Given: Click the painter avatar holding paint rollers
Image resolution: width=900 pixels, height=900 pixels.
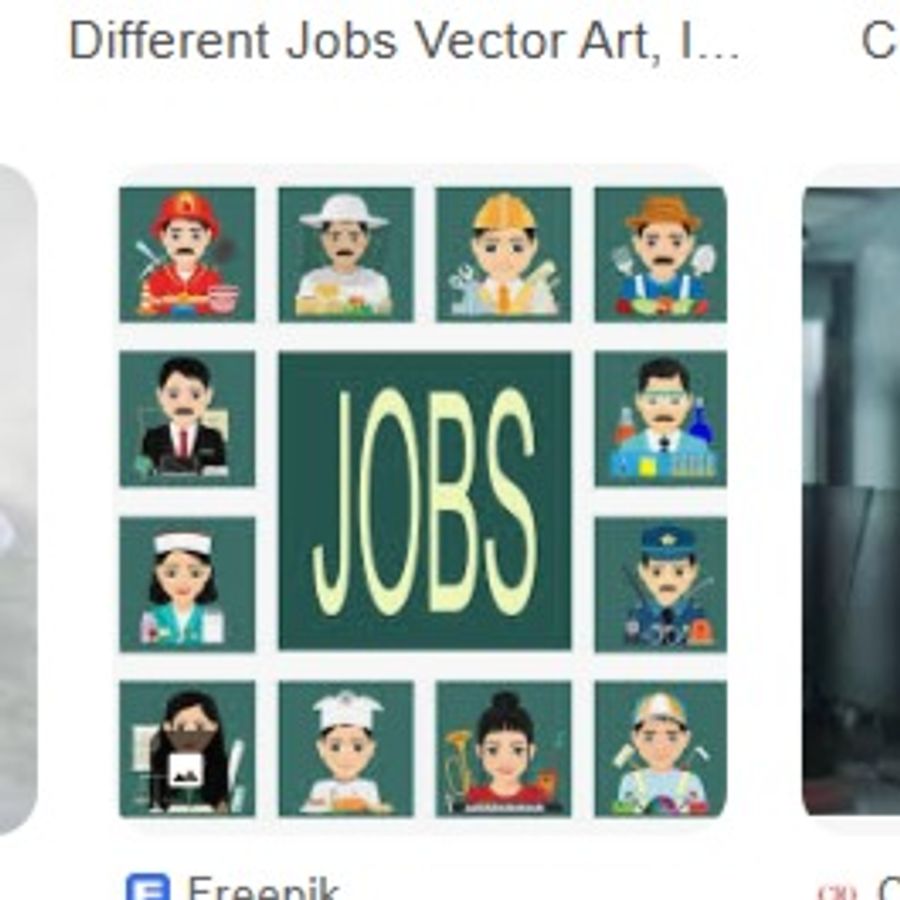Looking at the screenshot, I should (x=661, y=748).
